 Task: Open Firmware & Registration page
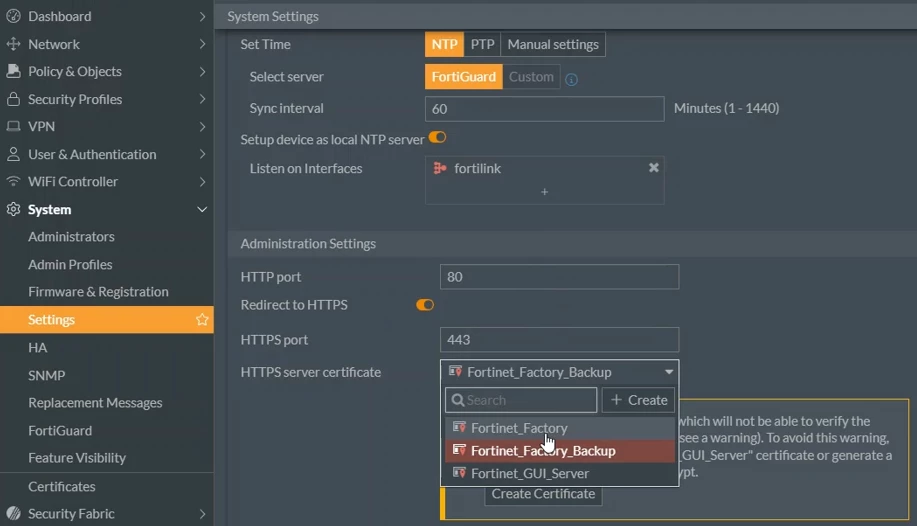coord(98,291)
